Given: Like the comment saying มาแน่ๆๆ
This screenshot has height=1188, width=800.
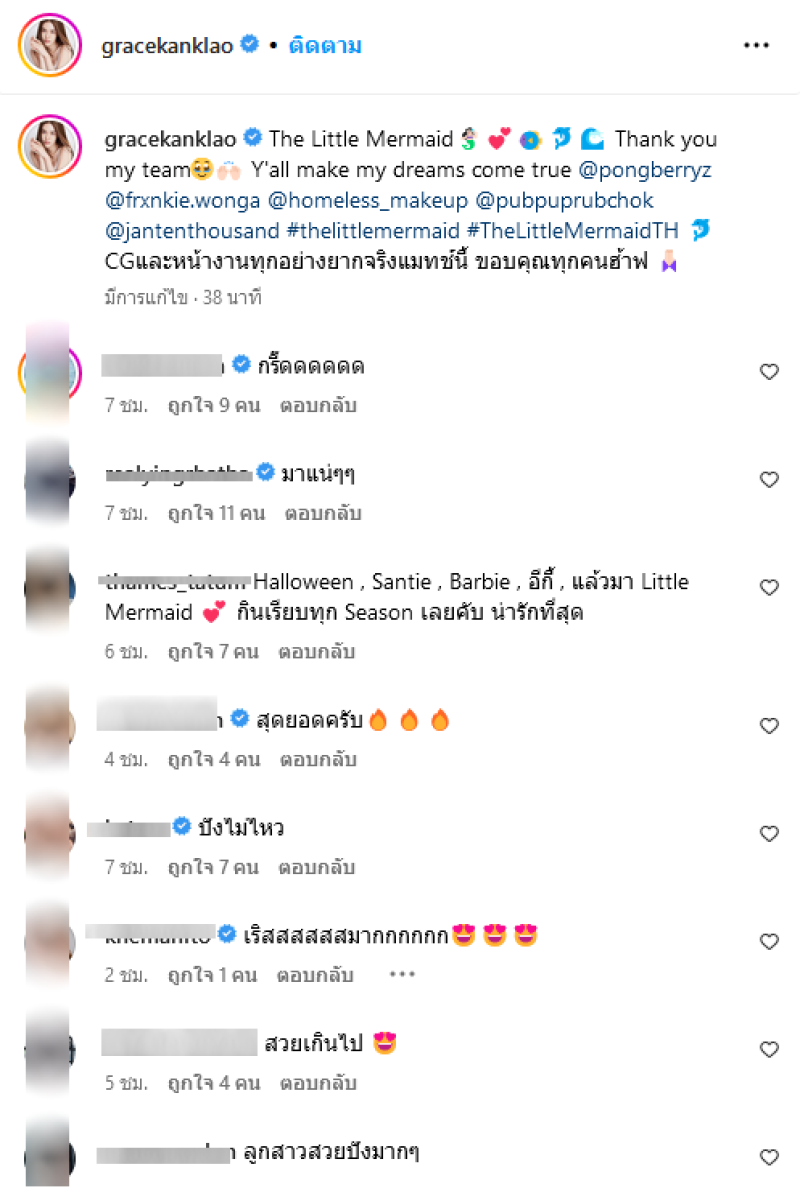Looking at the screenshot, I should tap(769, 479).
